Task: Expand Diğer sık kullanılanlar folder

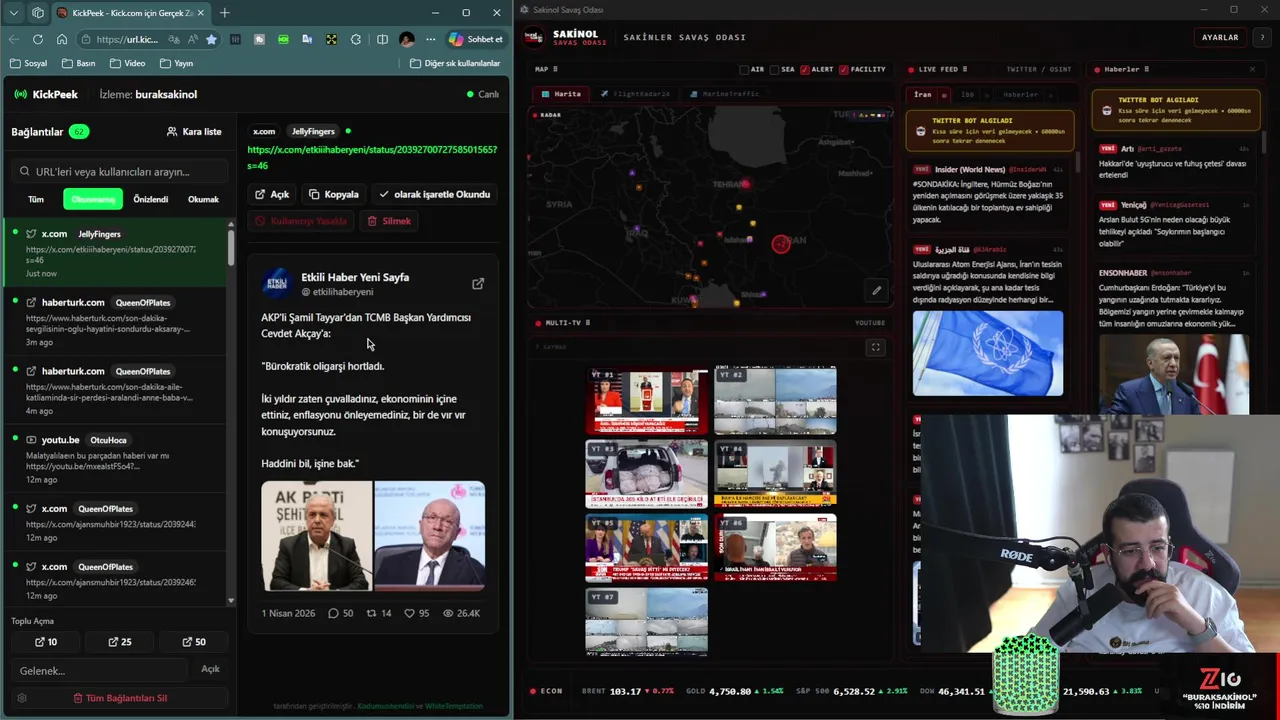Action: click(x=455, y=63)
